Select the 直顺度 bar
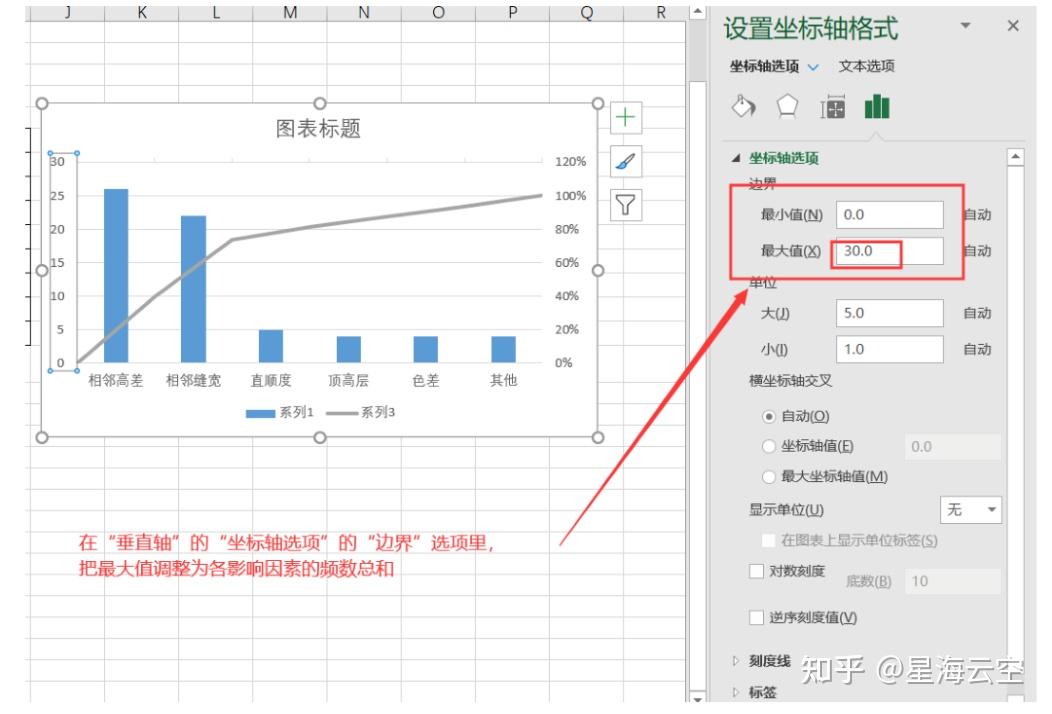Screen dimensions: 1052x714 pos(271,346)
